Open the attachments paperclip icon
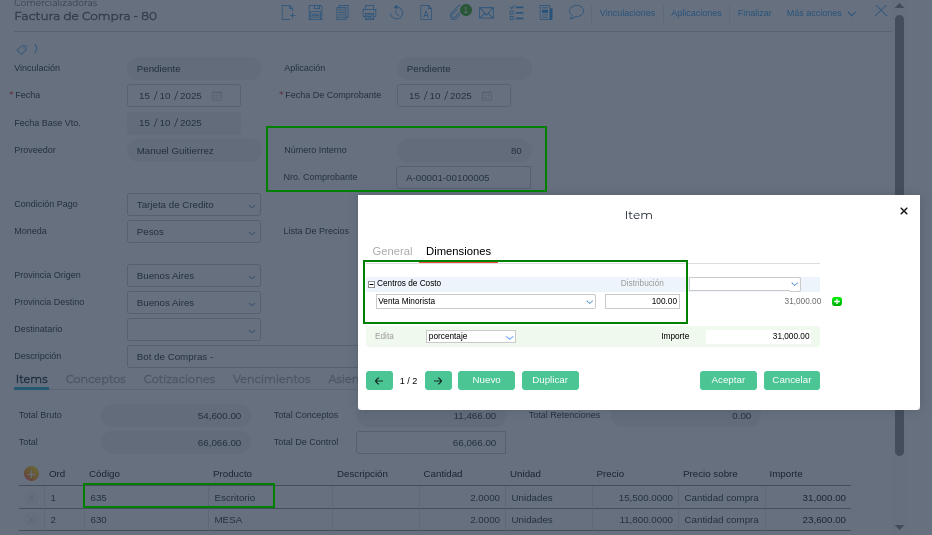Image resolution: width=932 pixels, height=535 pixels. (x=457, y=13)
